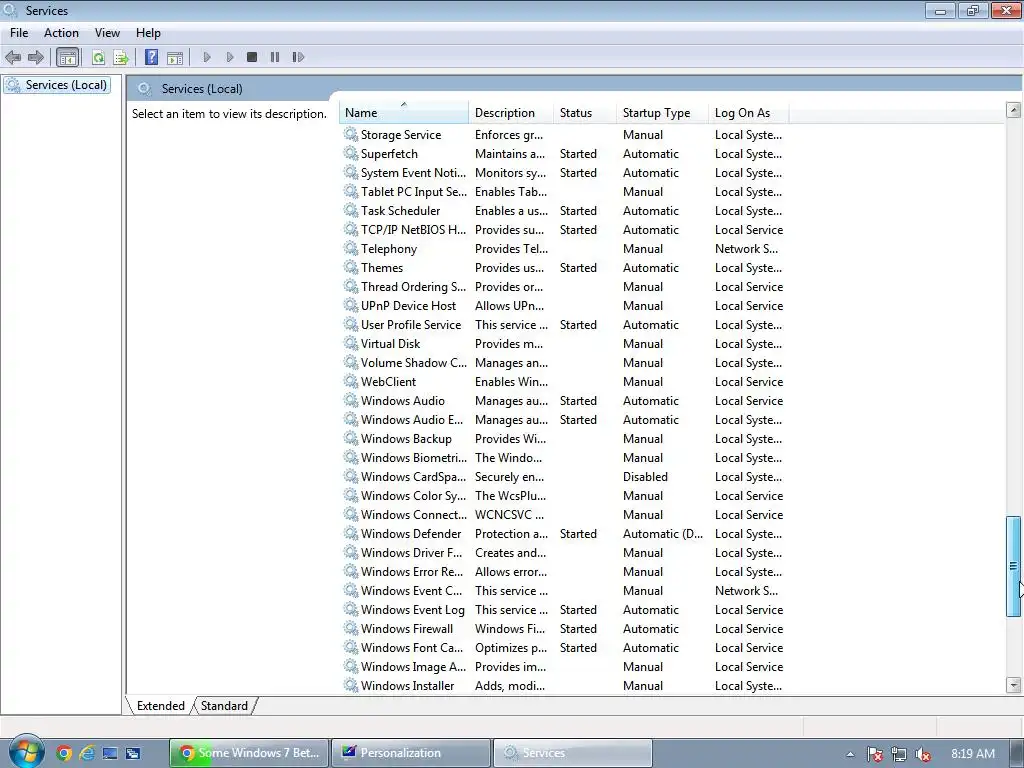Click the scrollbar down arrow
The width and height of the screenshot is (1024, 768).
[1014, 685]
